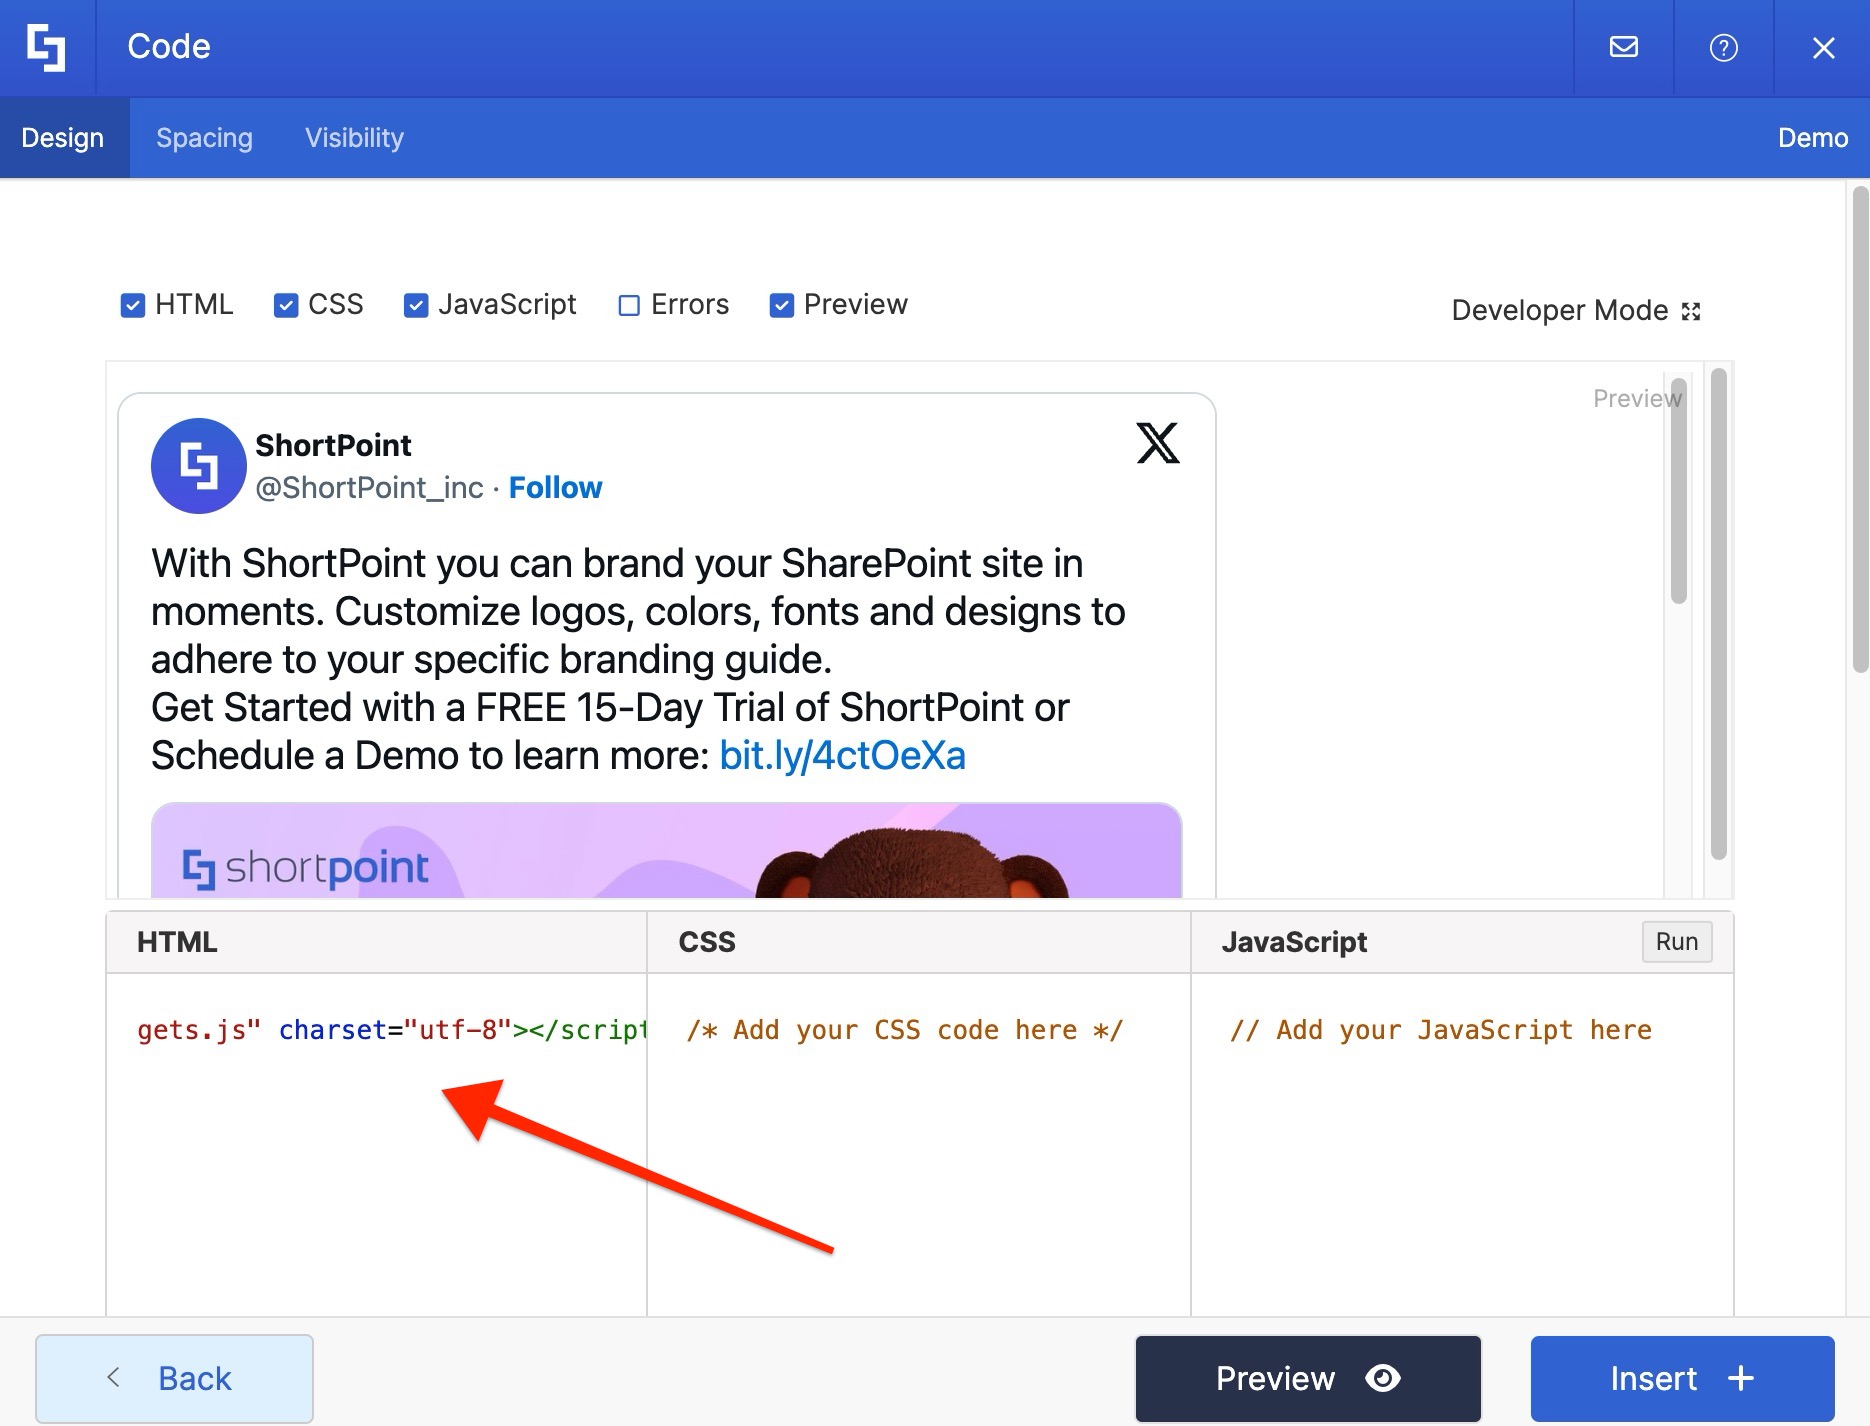1870x1426 pixels.
Task: Click inside the CSS code editor
Action: 919,1145
